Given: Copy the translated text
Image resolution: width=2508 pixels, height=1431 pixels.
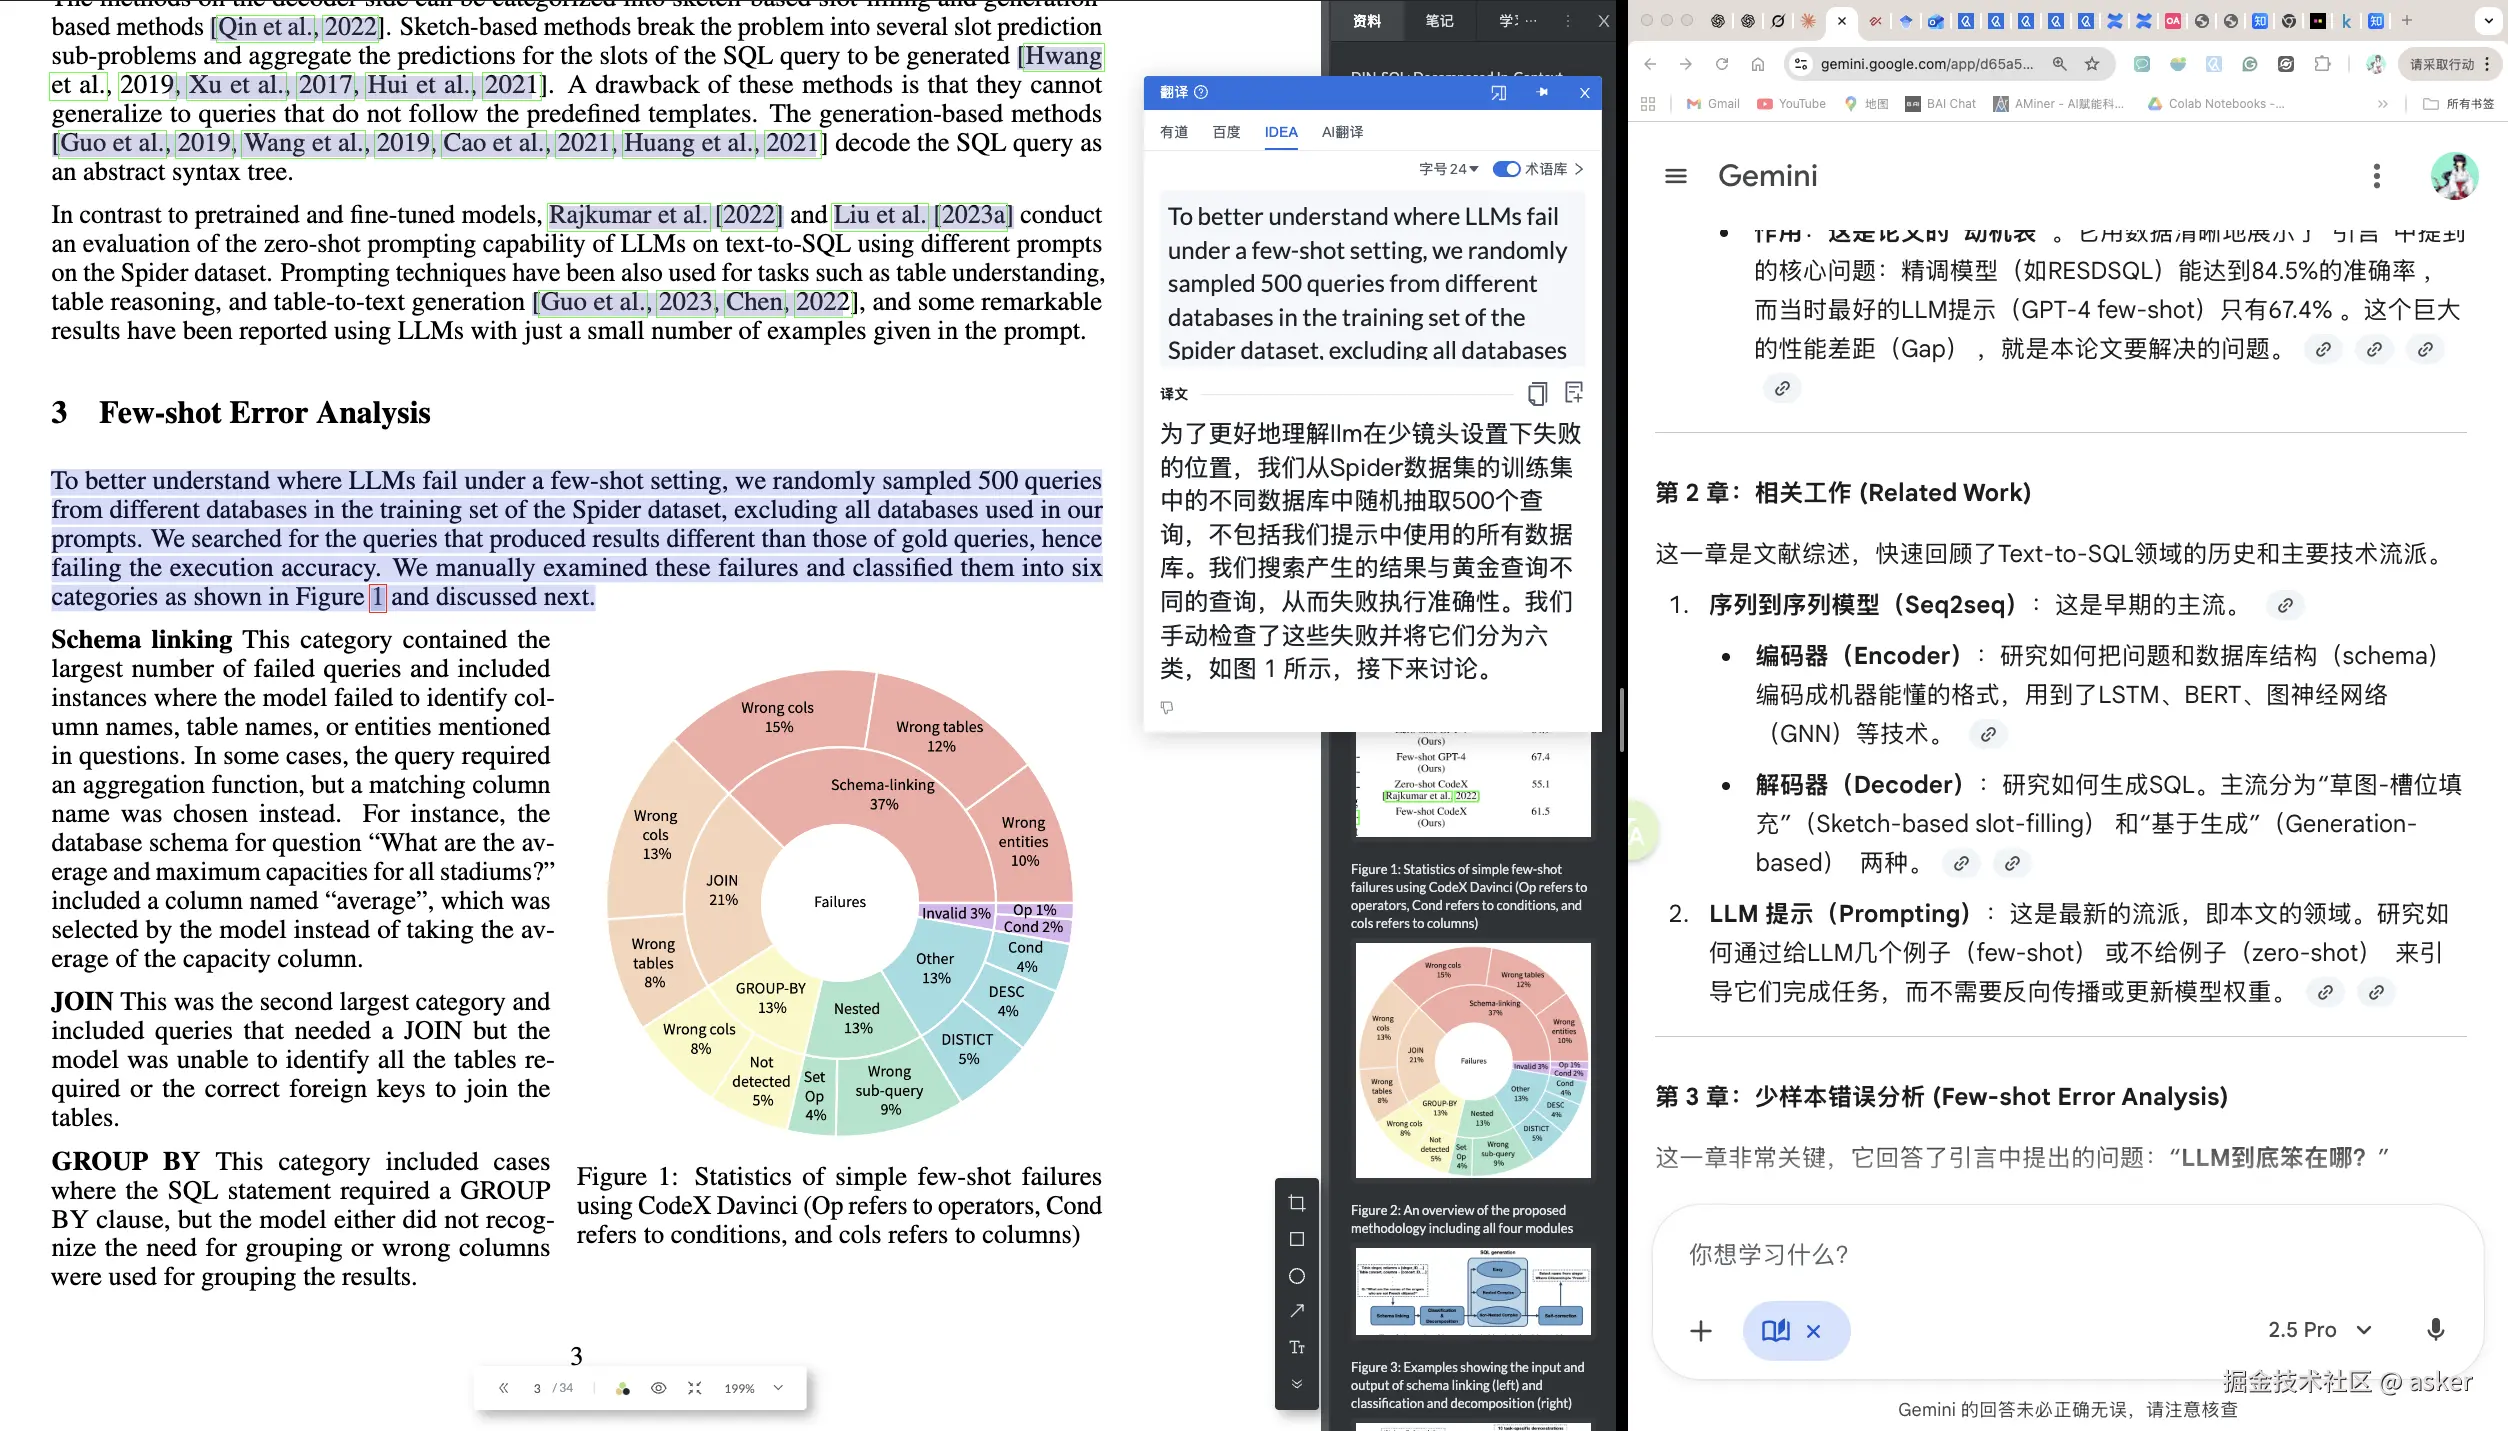Looking at the screenshot, I should click(1537, 393).
